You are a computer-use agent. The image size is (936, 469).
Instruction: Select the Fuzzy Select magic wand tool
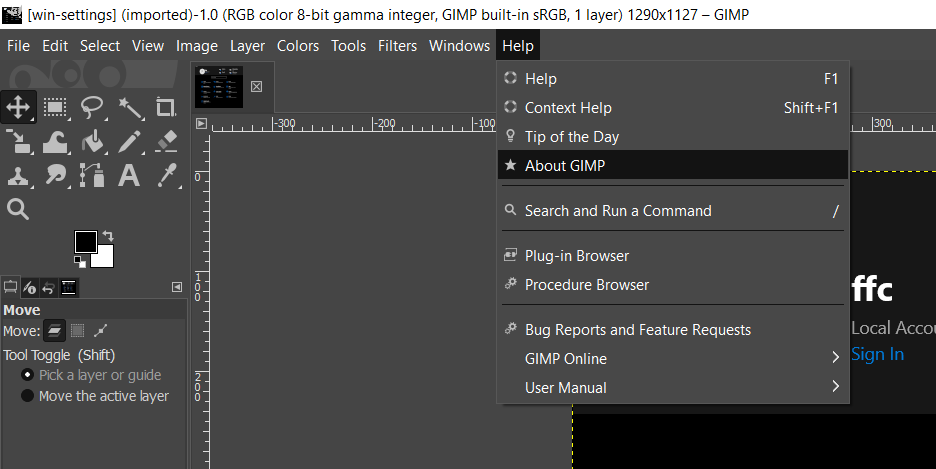pyautogui.click(x=130, y=107)
